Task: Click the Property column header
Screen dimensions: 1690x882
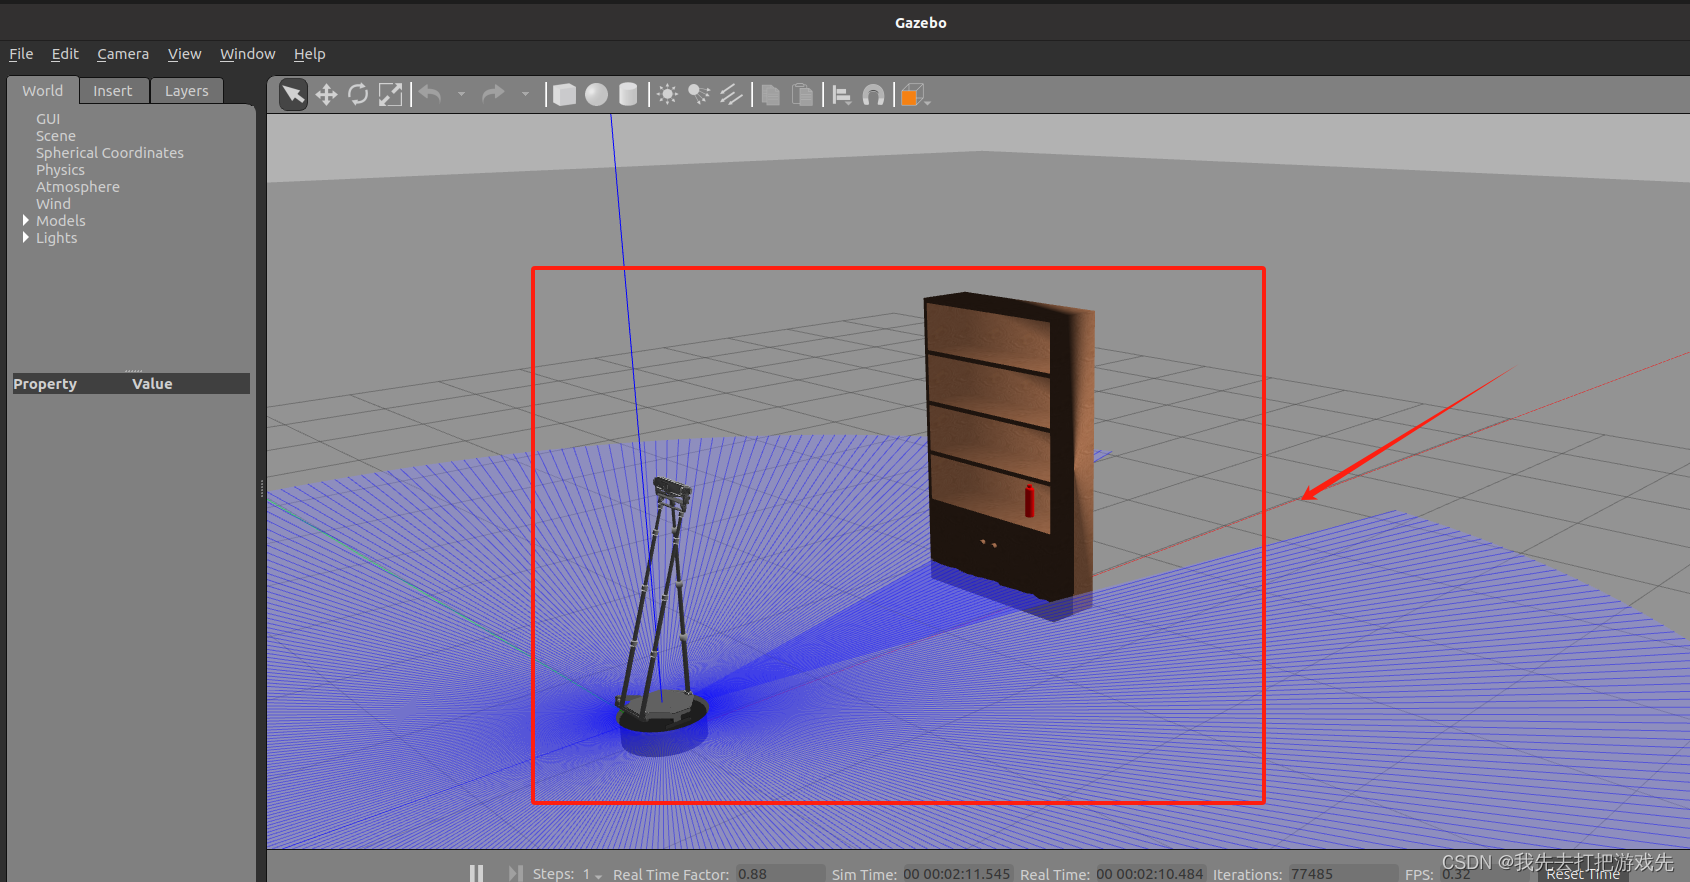Action: 45,384
